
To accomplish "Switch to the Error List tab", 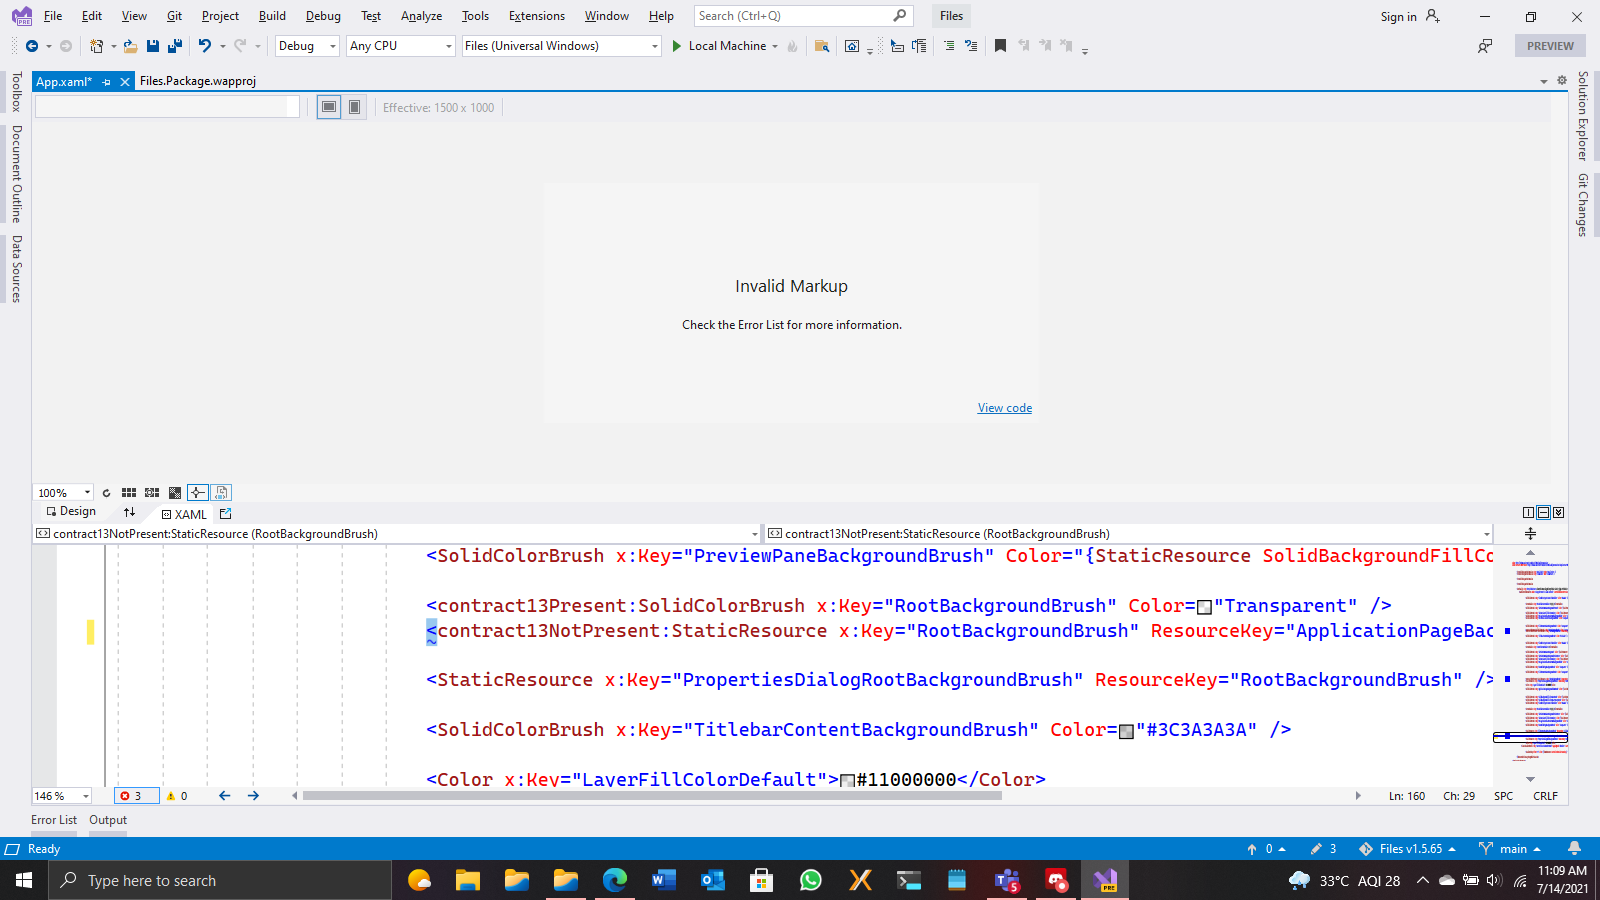I will pos(54,820).
